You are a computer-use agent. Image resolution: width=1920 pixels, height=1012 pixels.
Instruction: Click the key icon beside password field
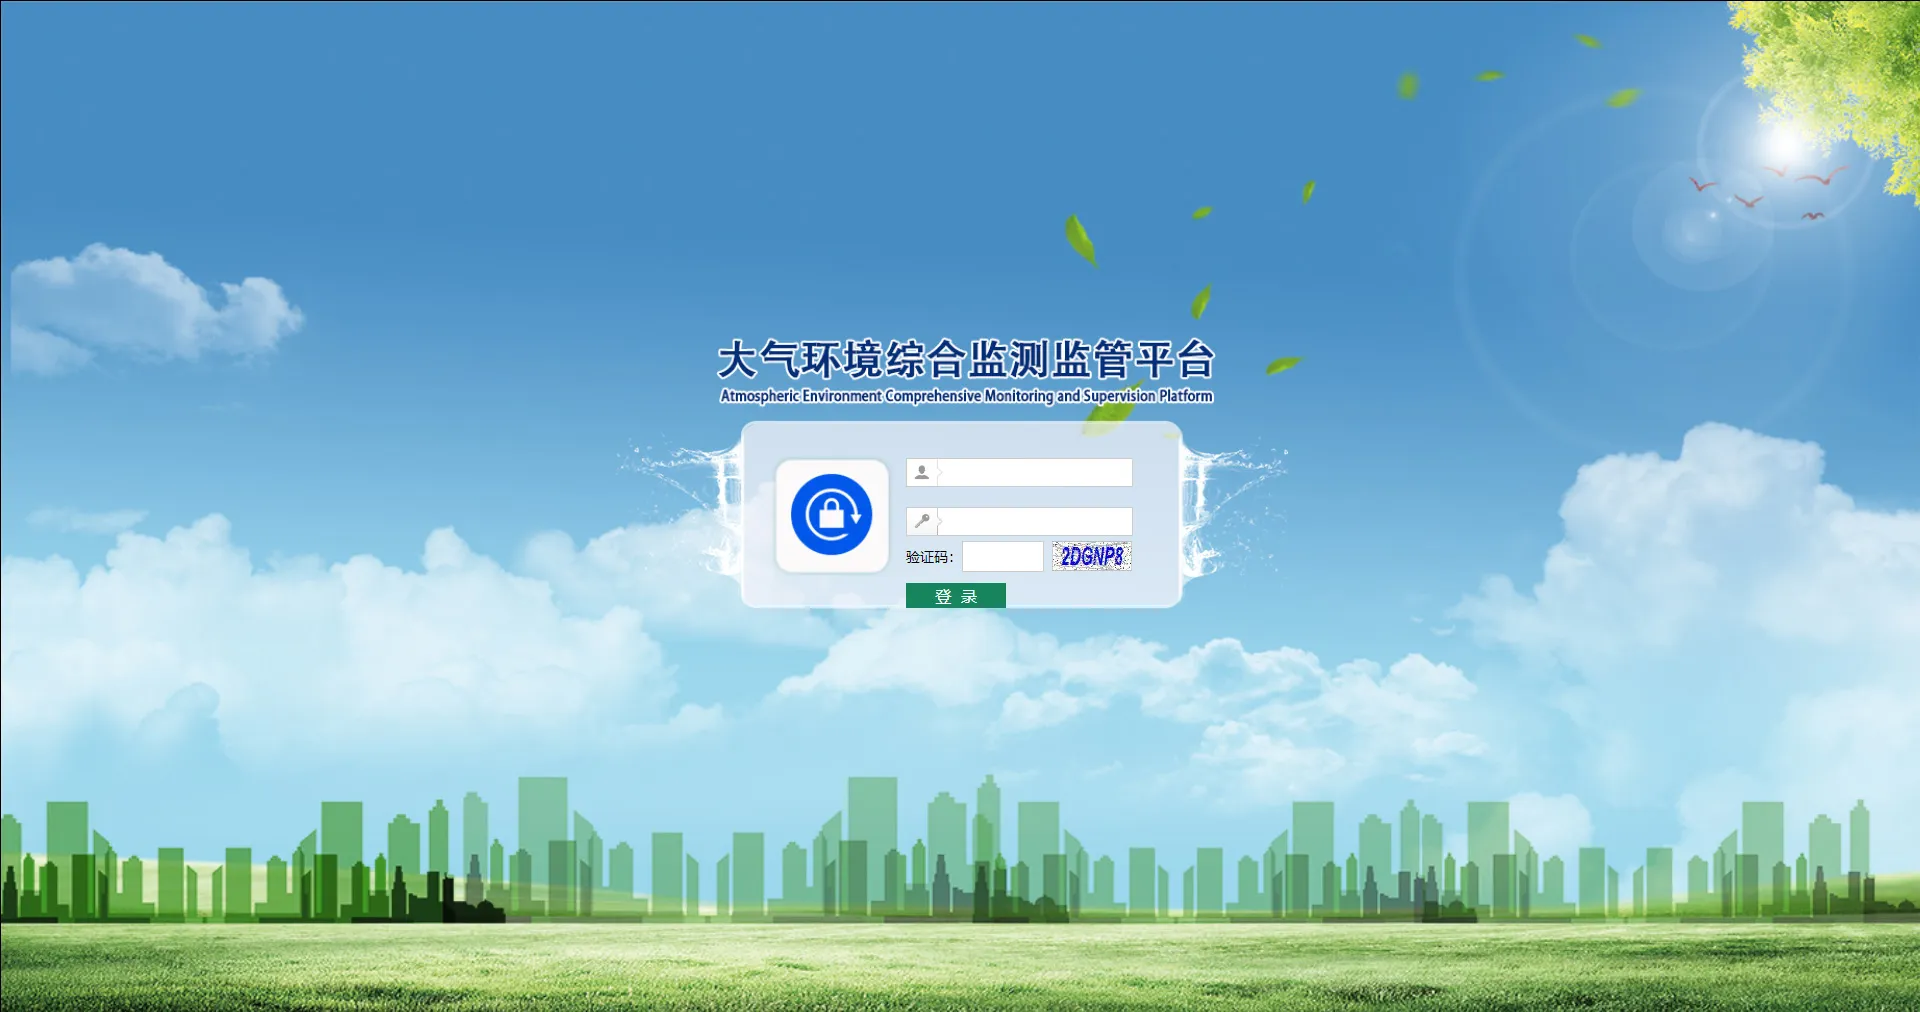coord(922,521)
